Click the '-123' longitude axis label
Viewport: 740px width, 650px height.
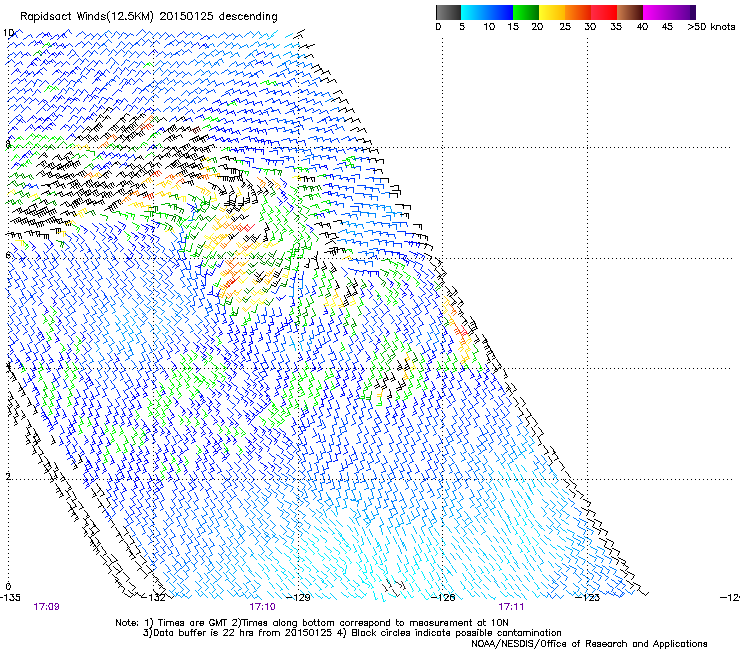[588, 597]
